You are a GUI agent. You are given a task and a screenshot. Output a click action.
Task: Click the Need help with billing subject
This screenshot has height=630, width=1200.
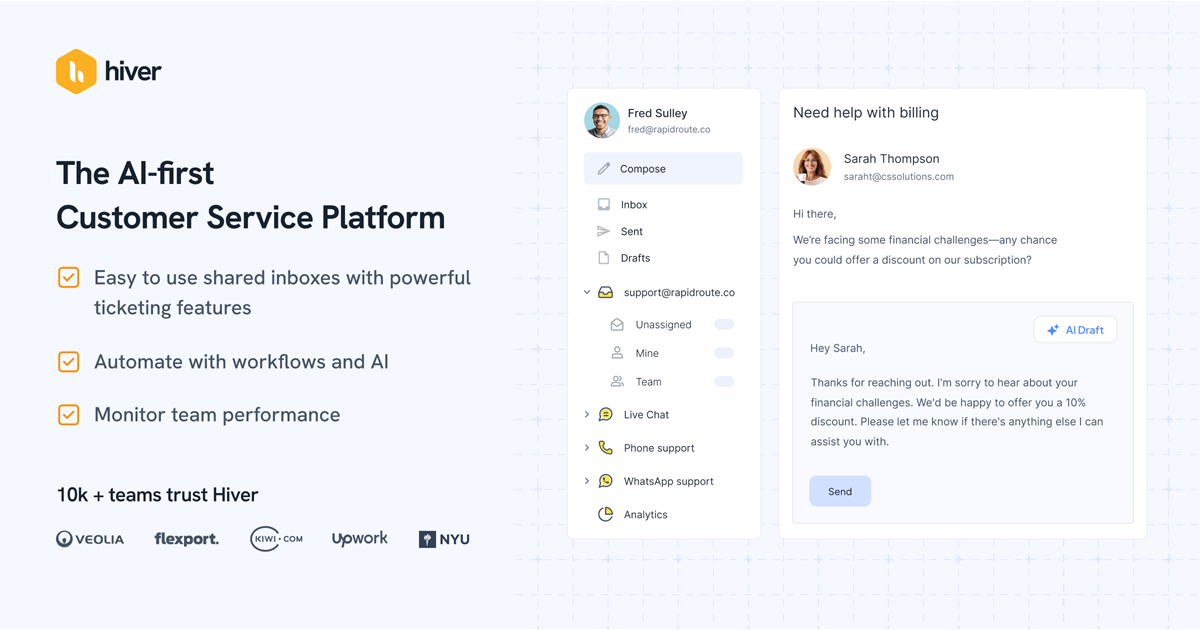tap(866, 113)
